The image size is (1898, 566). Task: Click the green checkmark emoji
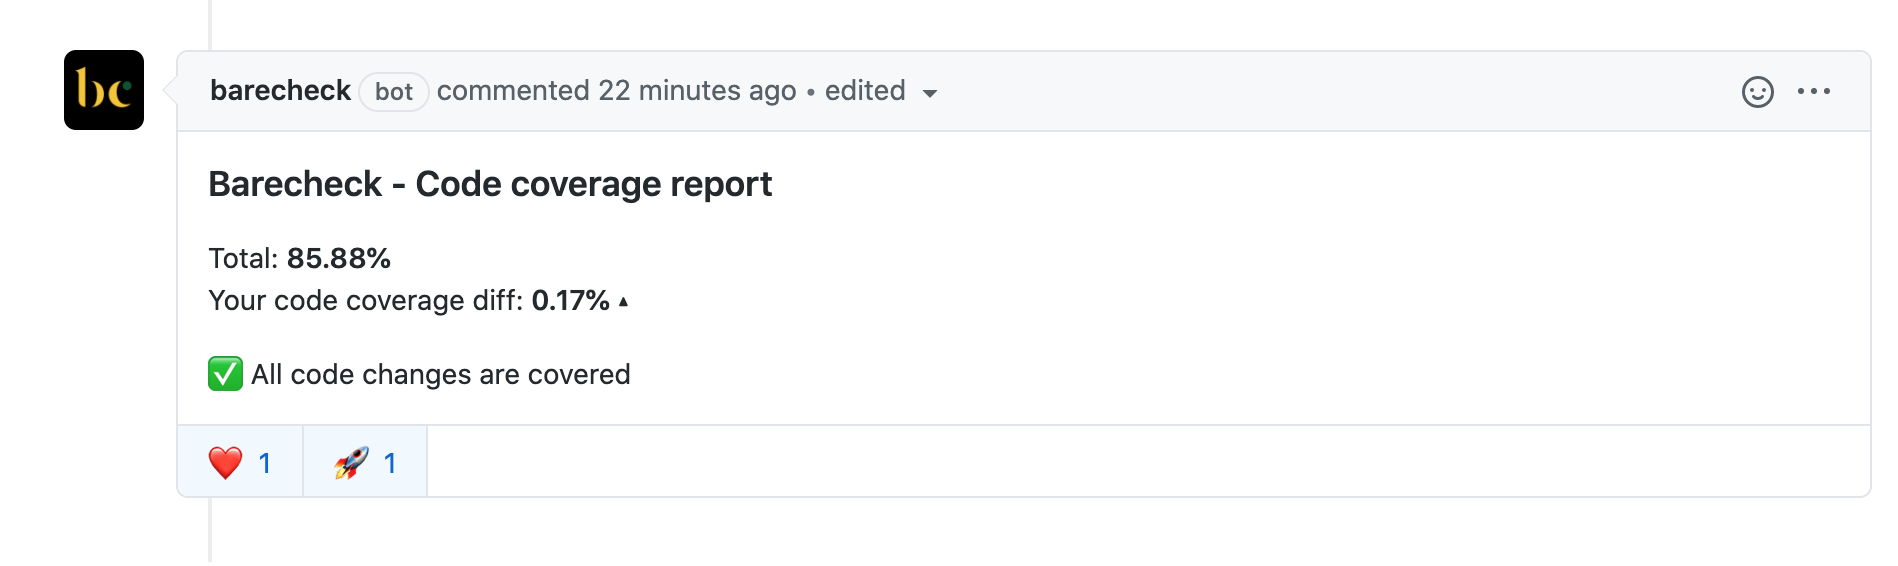tap(225, 374)
